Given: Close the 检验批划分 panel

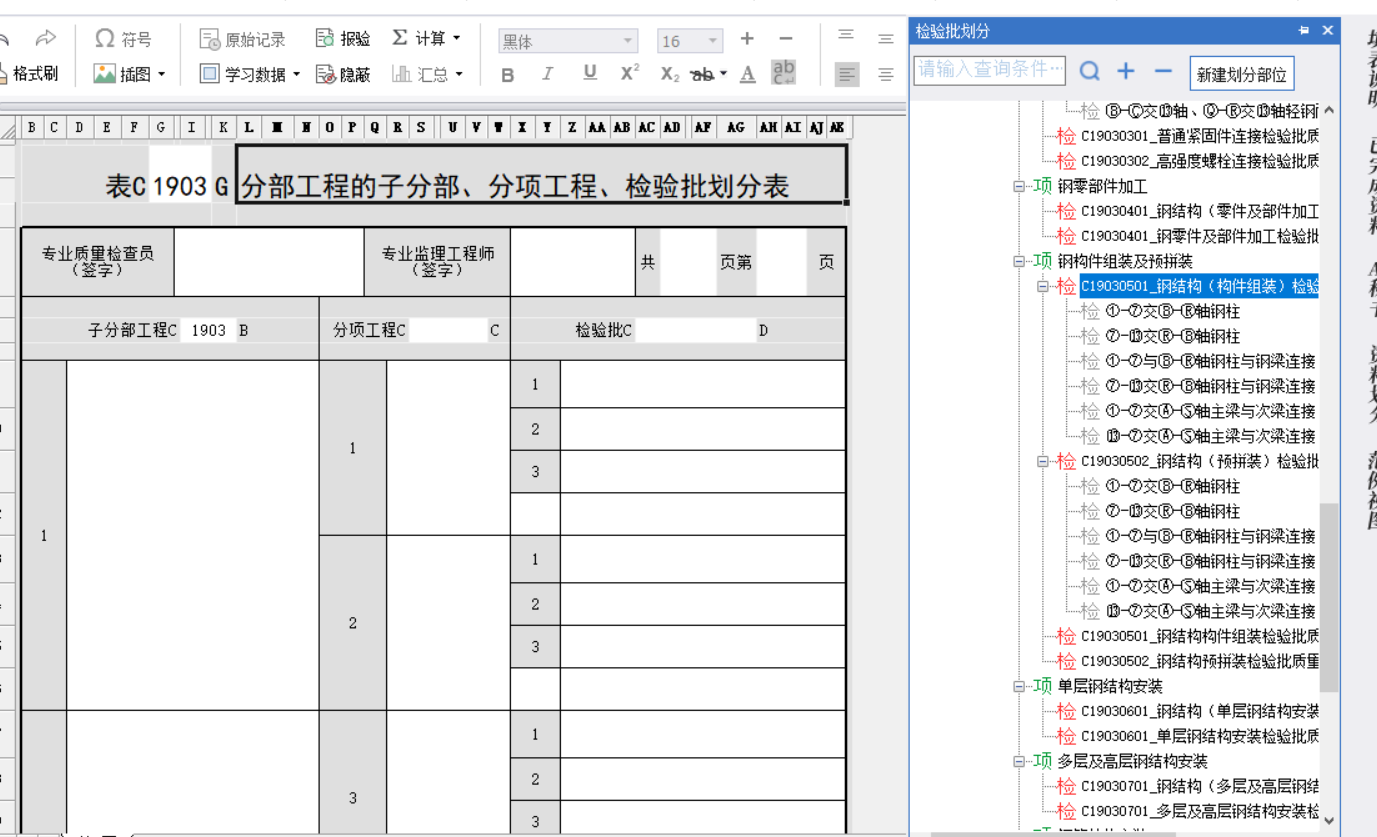Looking at the screenshot, I should (1328, 31).
